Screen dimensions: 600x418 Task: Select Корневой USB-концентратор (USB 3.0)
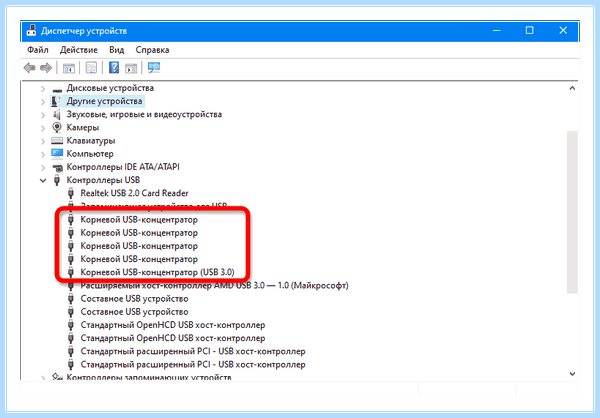pyautogui.click(x=157, y=272)
